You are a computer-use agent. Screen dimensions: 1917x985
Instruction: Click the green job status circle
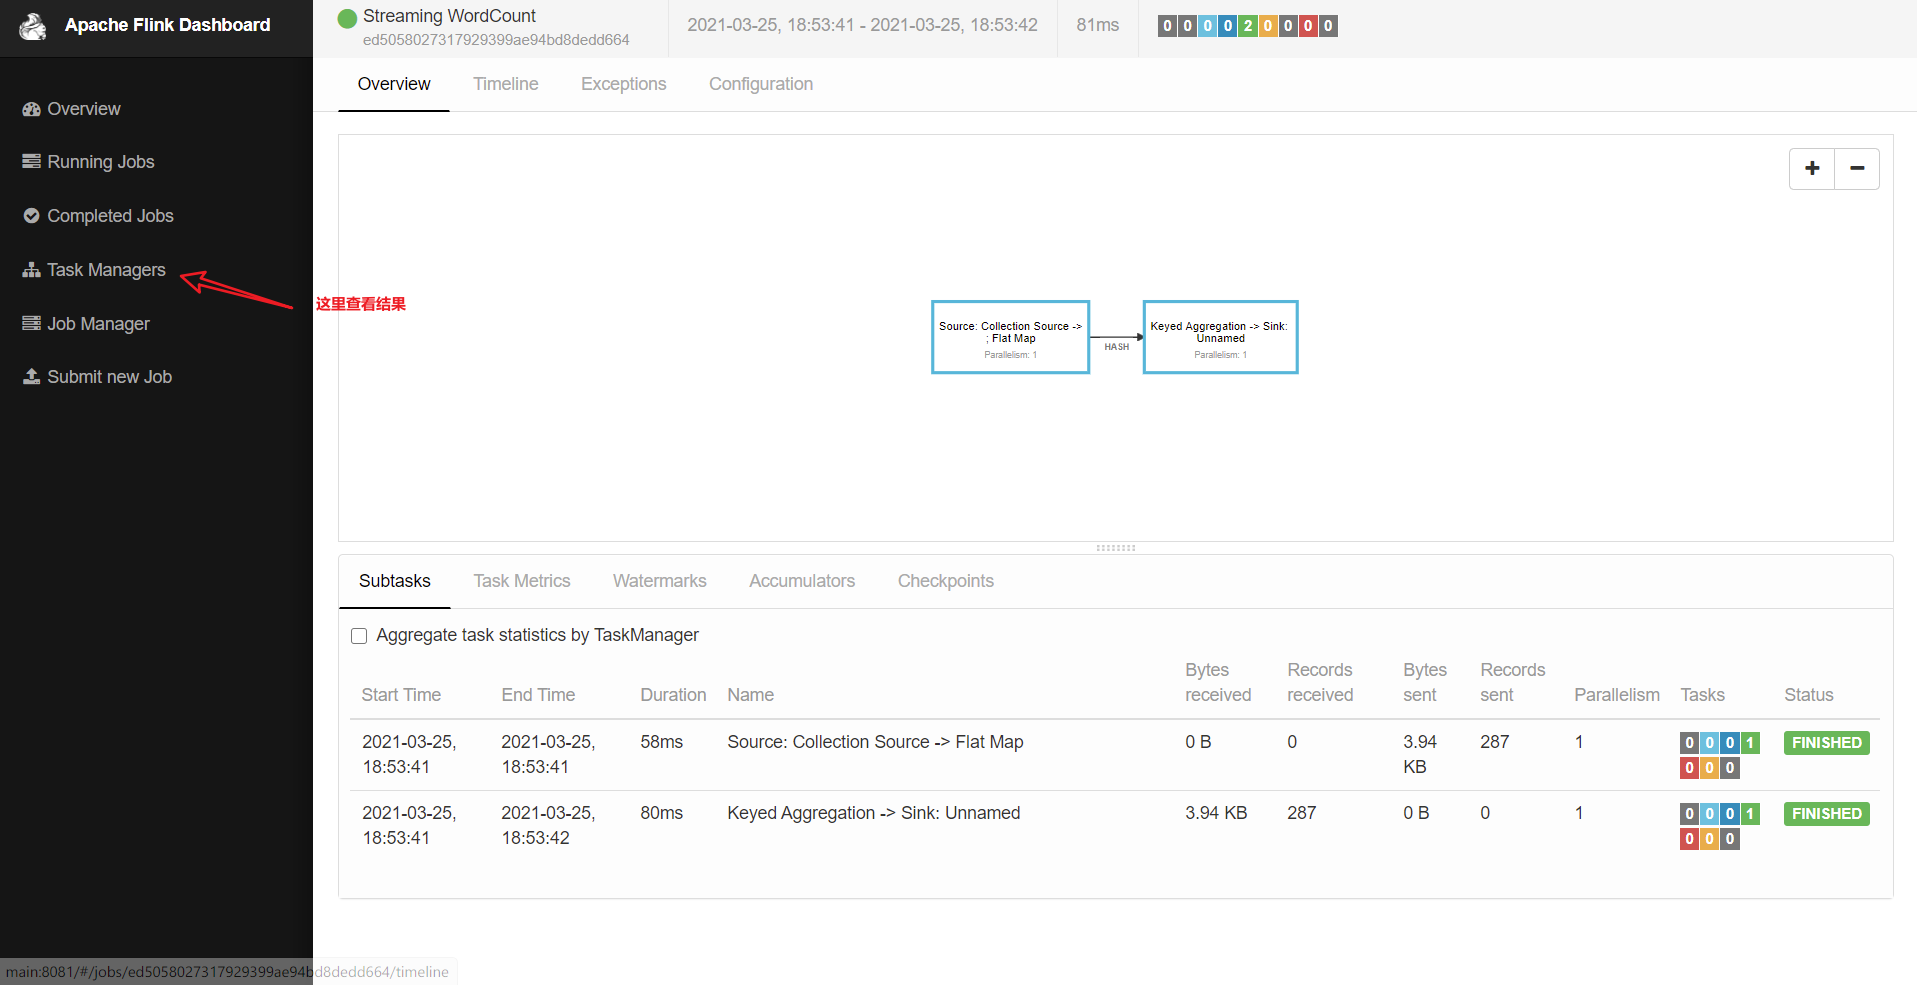click(x=347, y=18)
